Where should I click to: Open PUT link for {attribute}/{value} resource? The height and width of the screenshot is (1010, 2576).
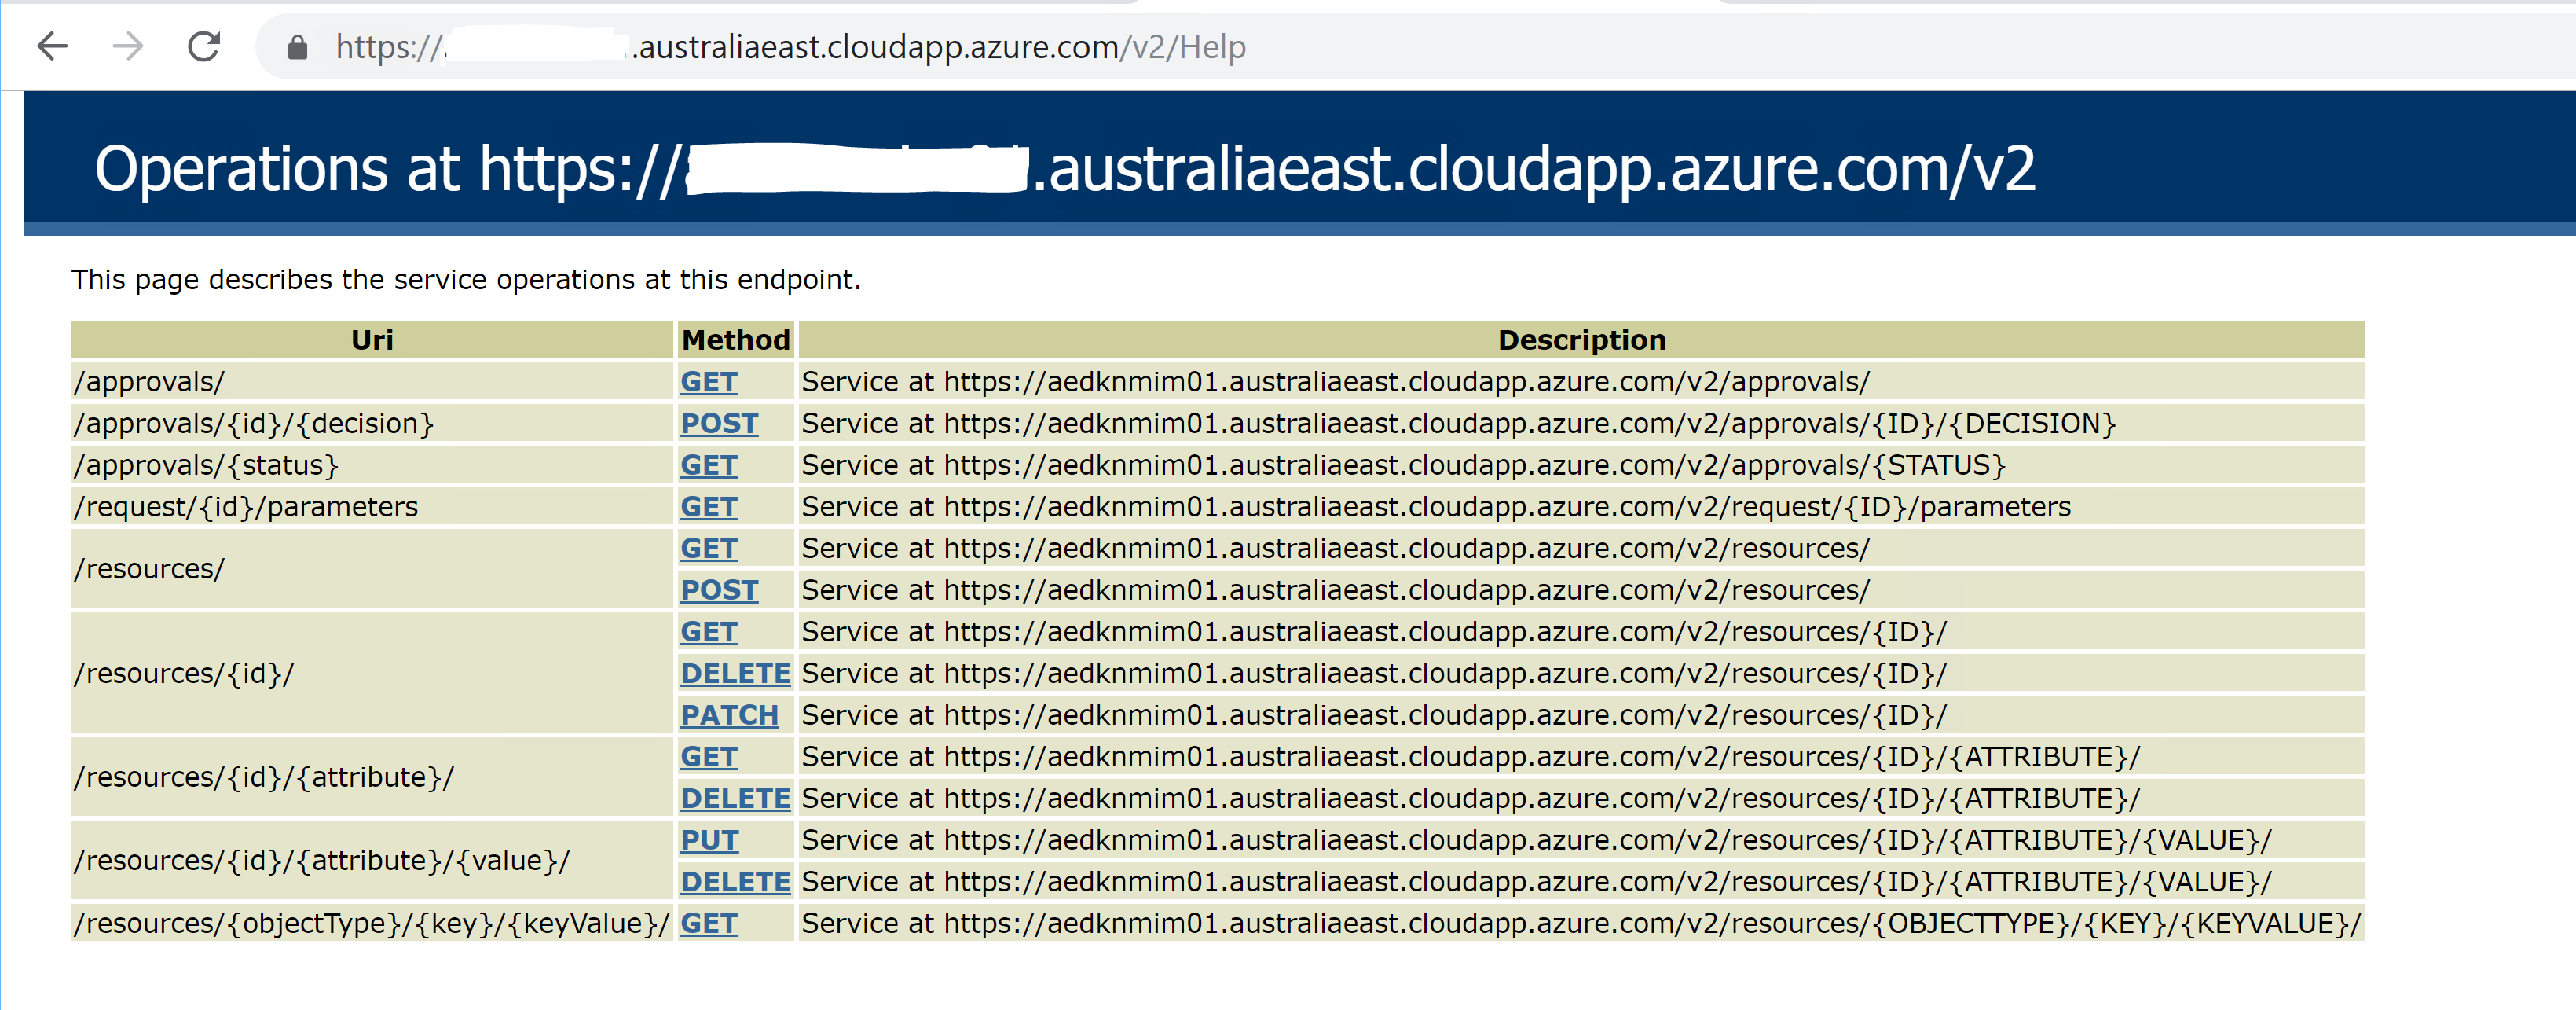coord(709,841)
